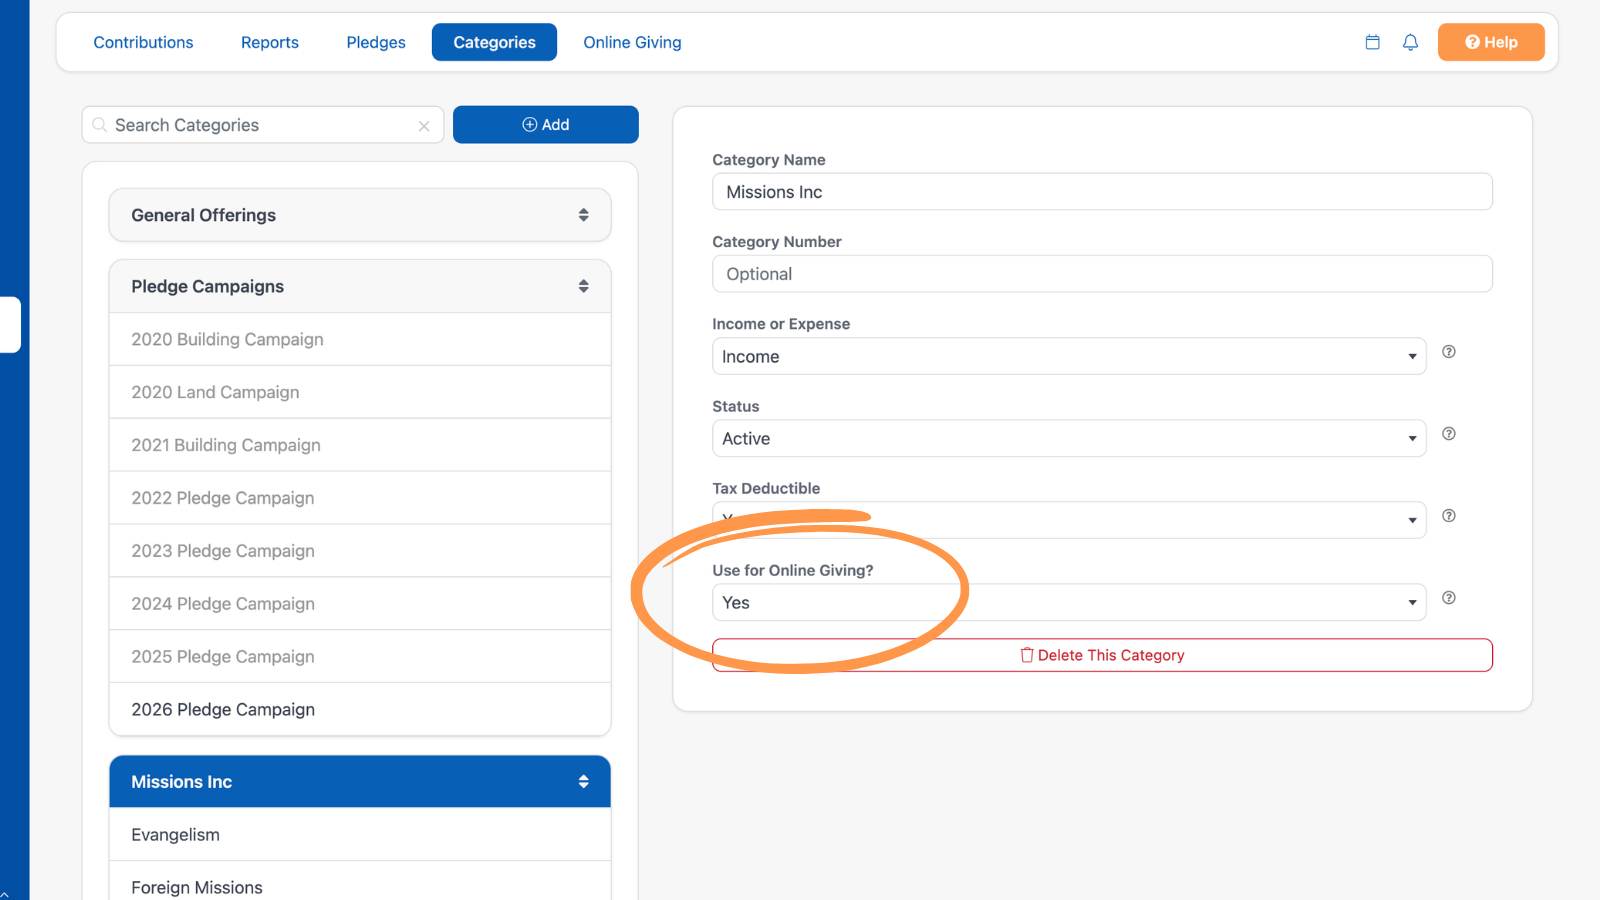Image resolution: width=1600 pixels, height=900 pixels.
Task: Select 2023 Pledge Campaign
Action: coord(360,551)
